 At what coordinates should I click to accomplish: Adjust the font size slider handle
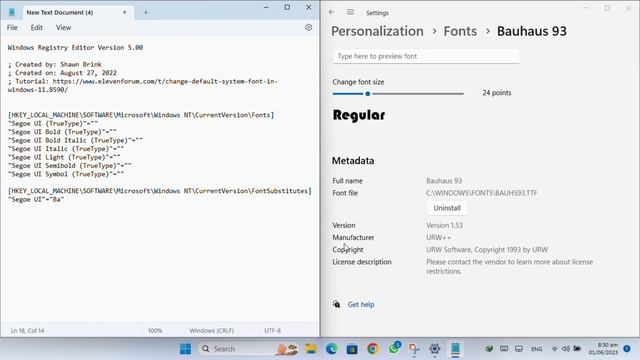pyautogui.click(x=368, y=93)
